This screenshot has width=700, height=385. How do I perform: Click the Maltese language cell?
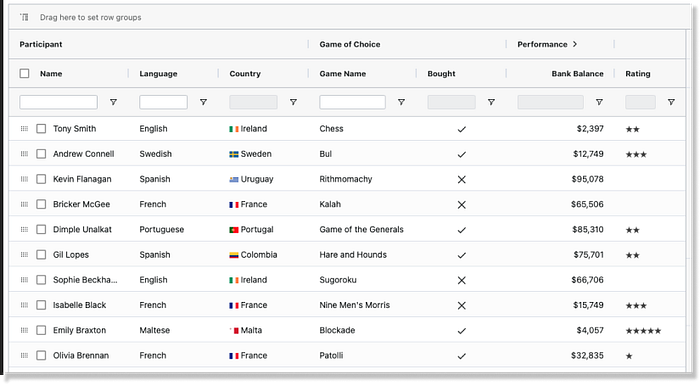(x=154, y=331)
